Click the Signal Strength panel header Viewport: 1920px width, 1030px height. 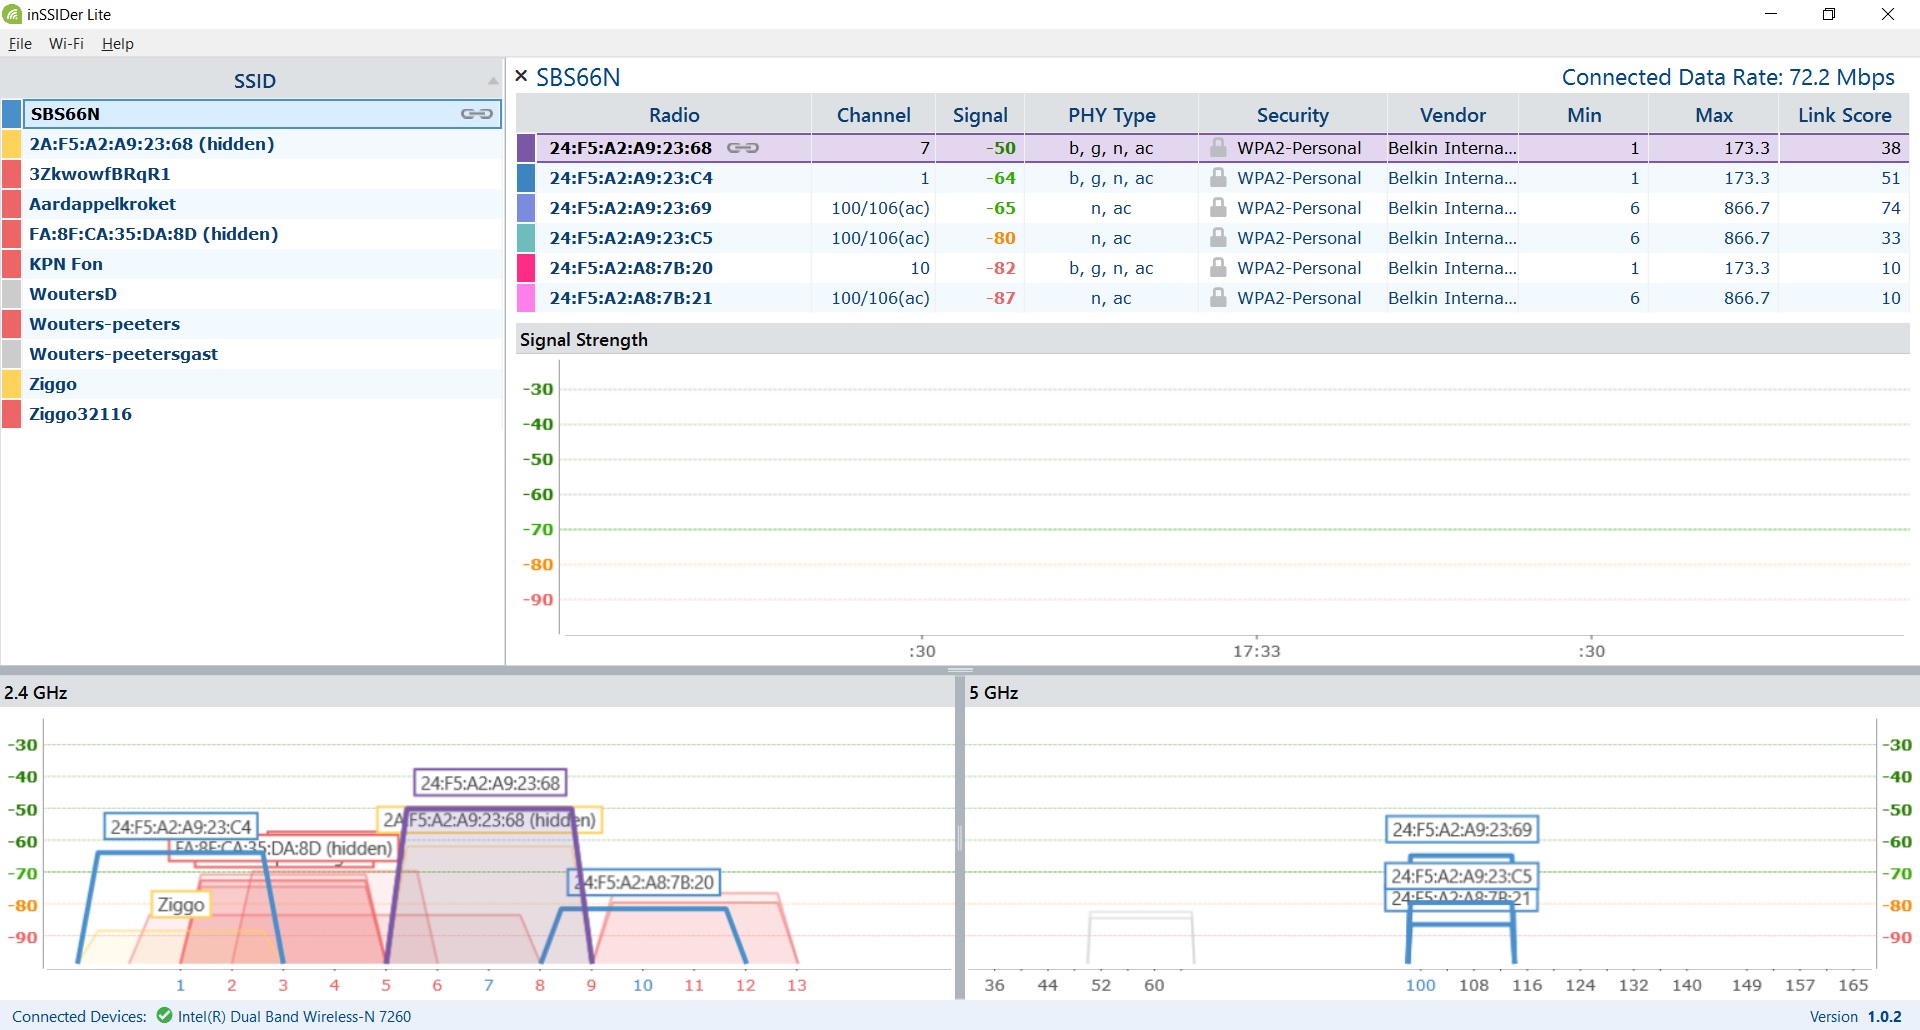pyautogui.click(x=1213, y=339)
